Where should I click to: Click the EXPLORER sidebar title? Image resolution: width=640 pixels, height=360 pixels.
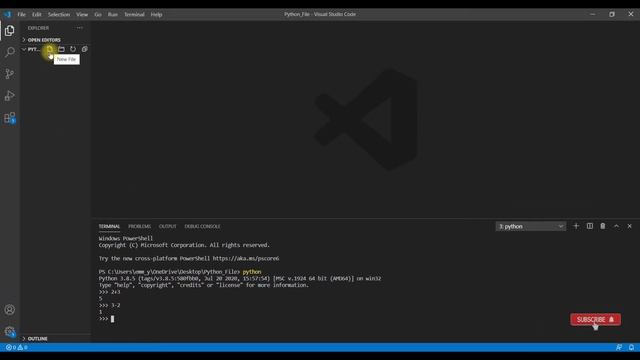pyautogui.click(x=38, y=28)
